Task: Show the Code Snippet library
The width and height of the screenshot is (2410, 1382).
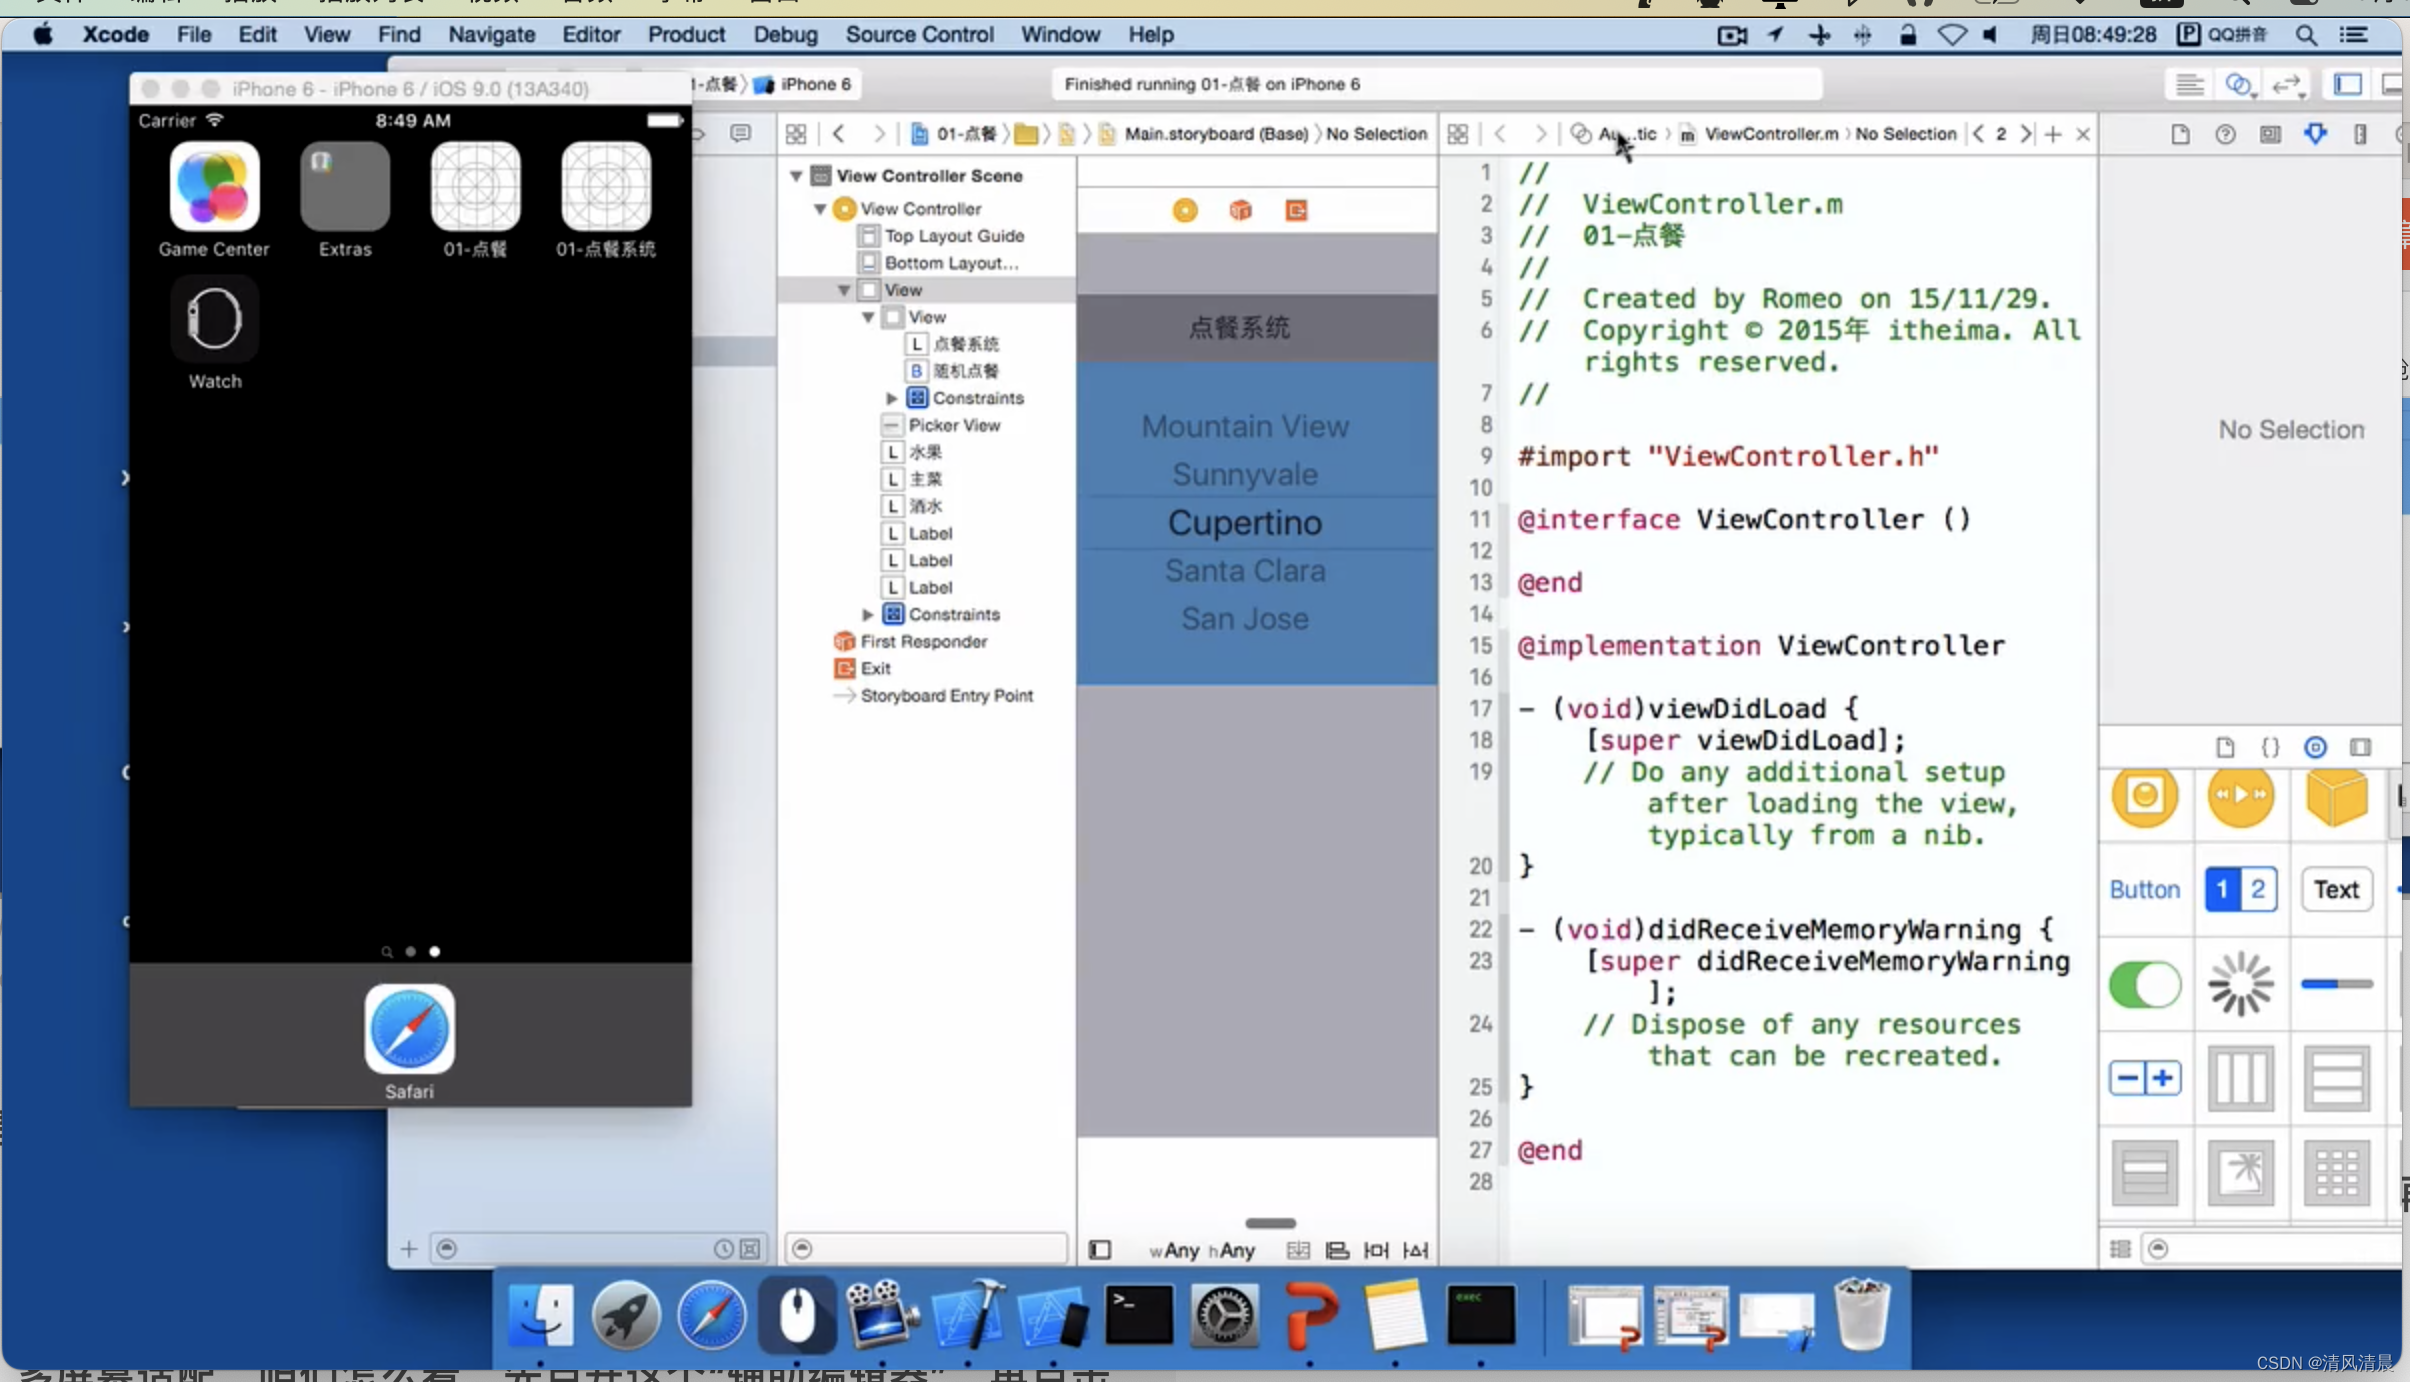Action: coord(2270,747)
